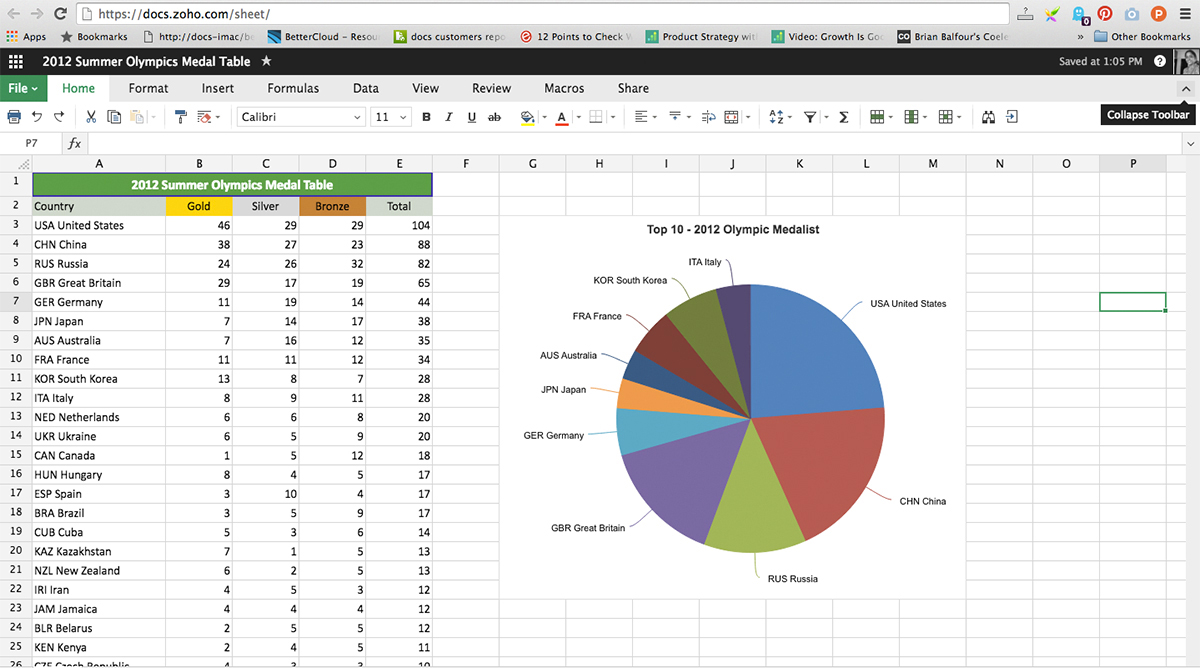Click the AutoSum sigma icon
This screenshot has height=668, width=1200.
point(844,117)
